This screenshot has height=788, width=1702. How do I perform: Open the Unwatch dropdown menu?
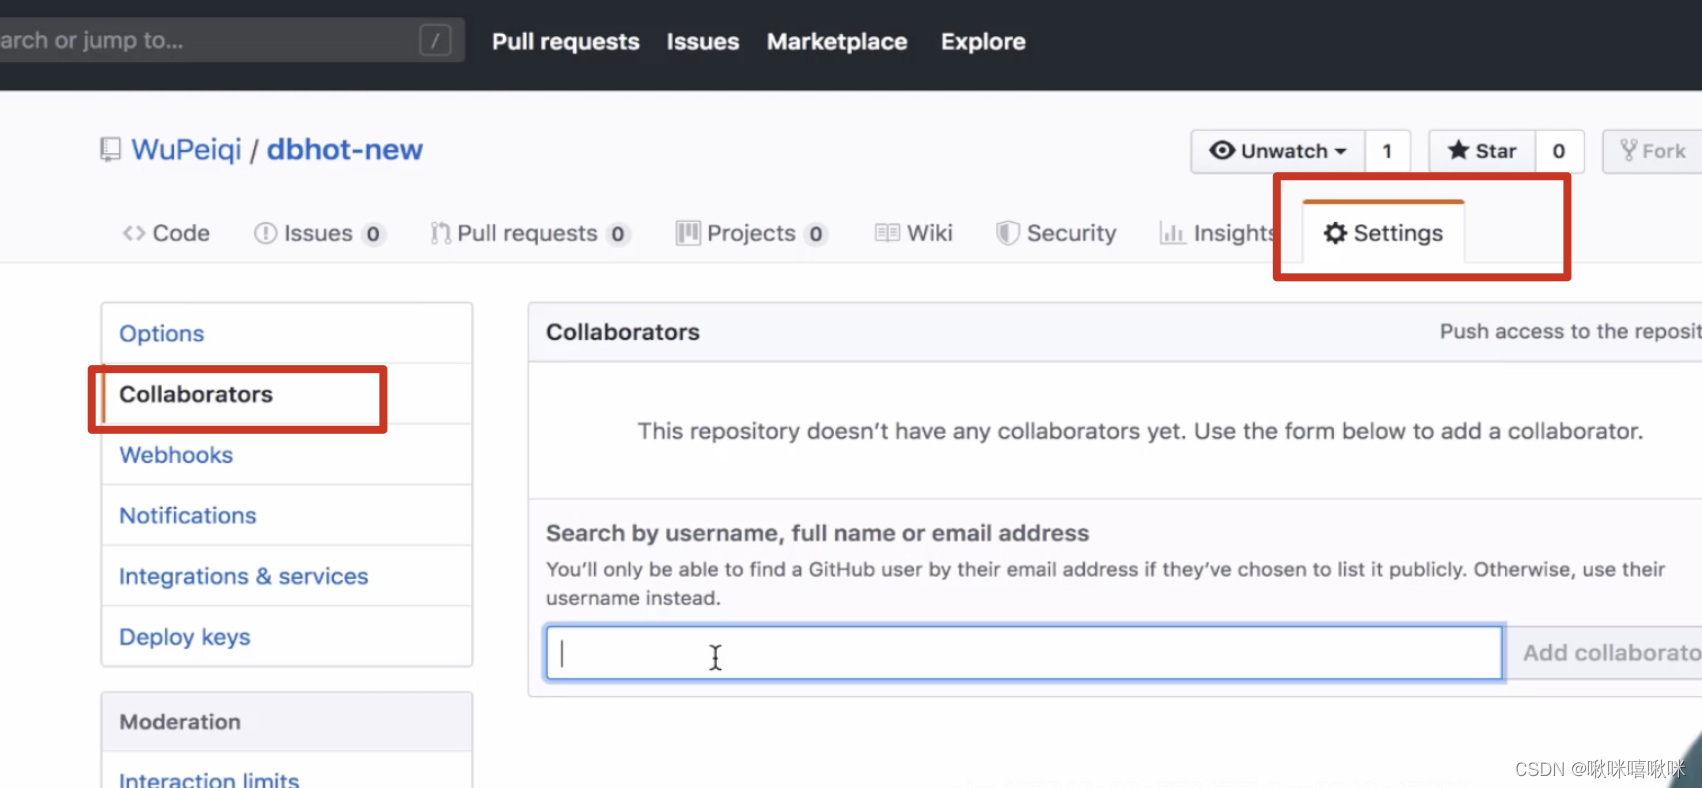(x=1278, y=151)
